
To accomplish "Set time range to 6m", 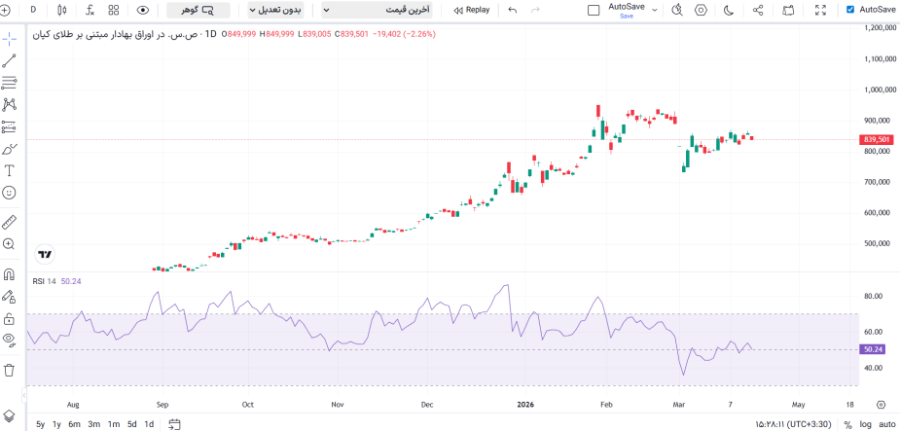I will click(x=74, y=424).
